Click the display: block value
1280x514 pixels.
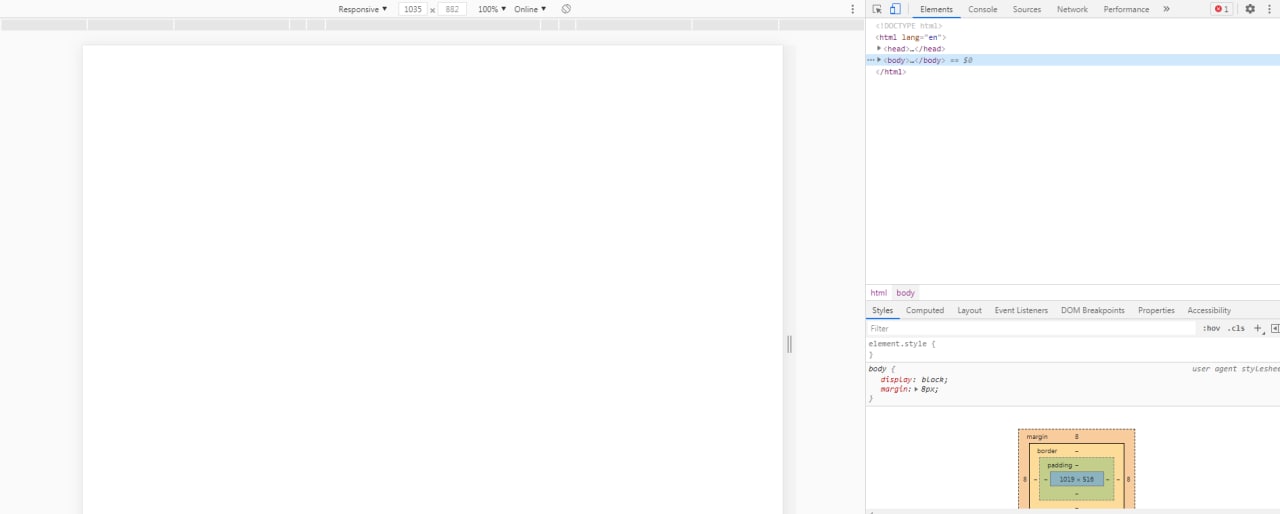coord(933,379)
